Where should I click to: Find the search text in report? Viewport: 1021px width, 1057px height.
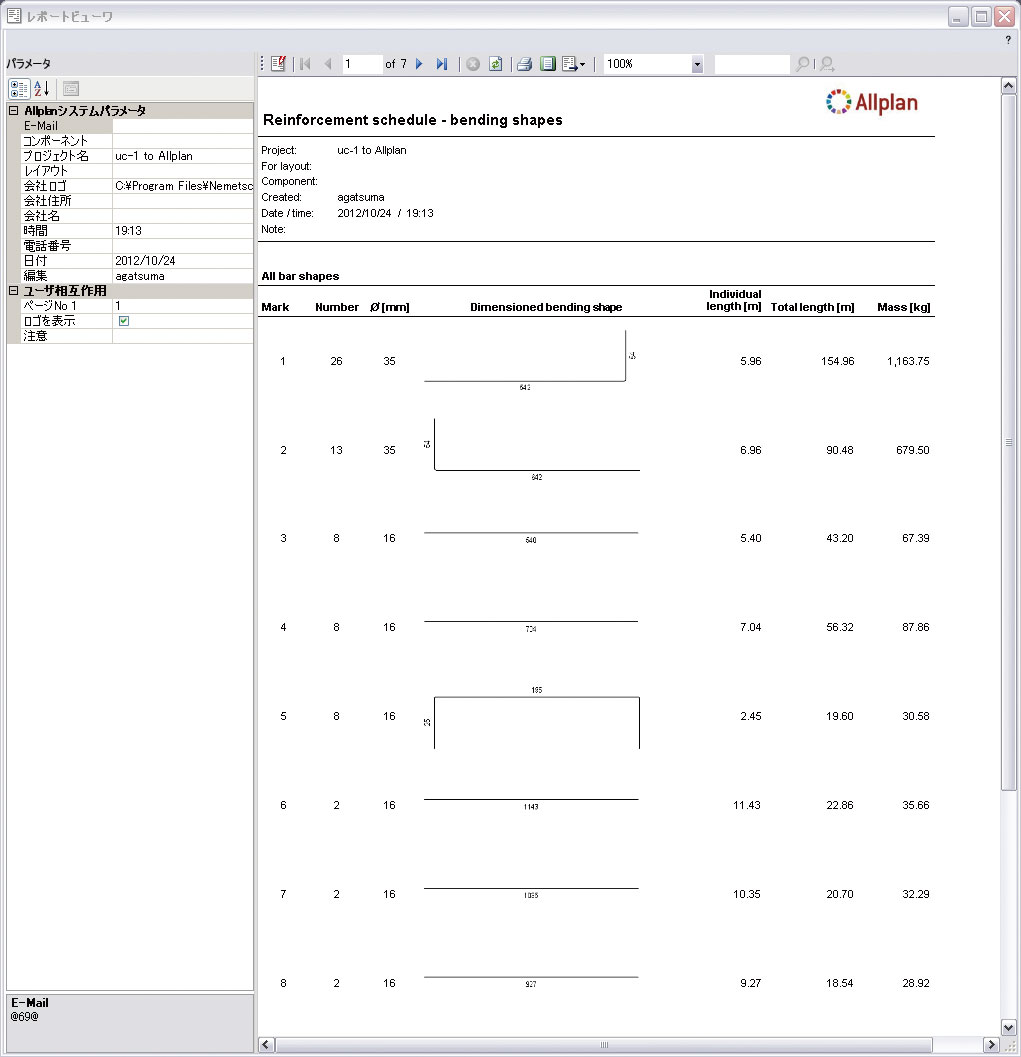point(802,64)
